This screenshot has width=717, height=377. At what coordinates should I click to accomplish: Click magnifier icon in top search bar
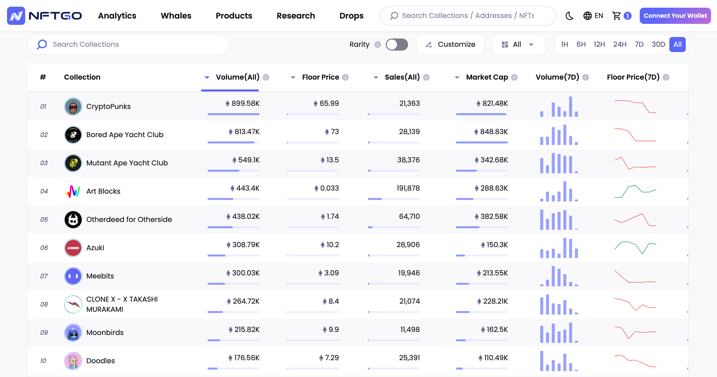pos(394,16)
